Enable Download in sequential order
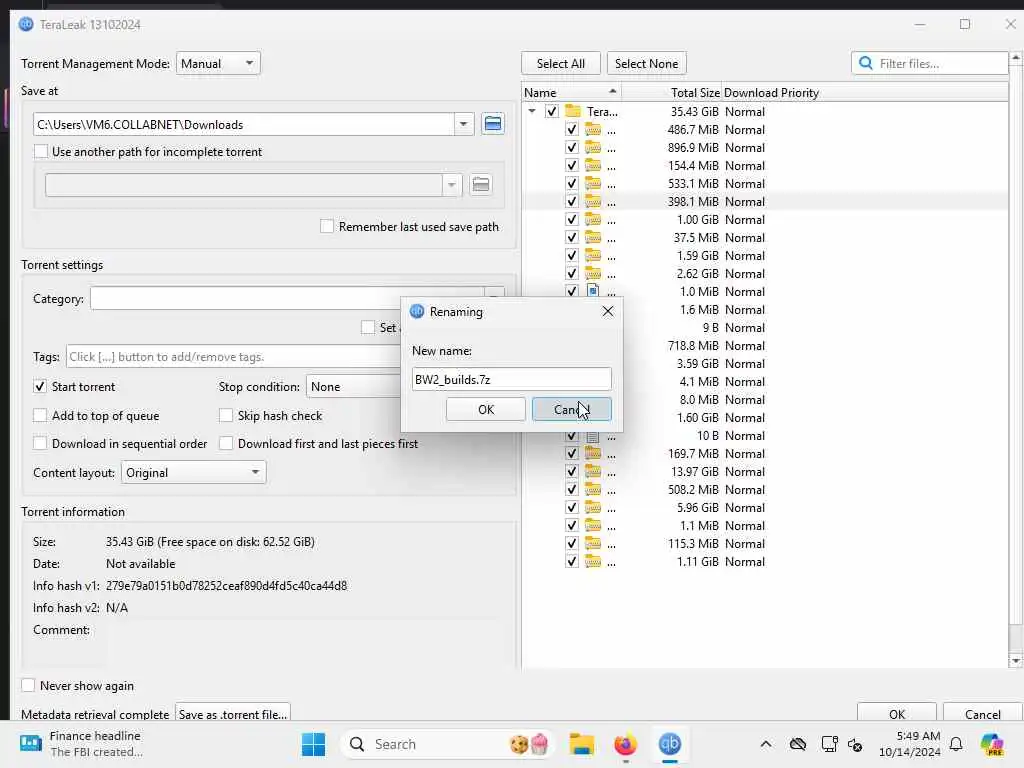1024x768 pixels. 40,443
